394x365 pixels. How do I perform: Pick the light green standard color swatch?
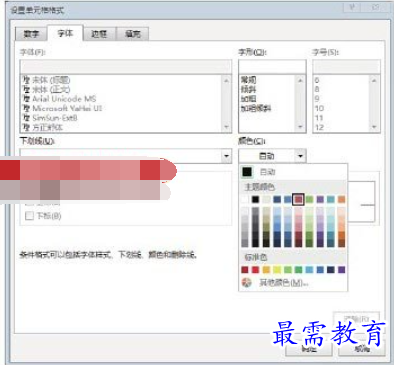[288, 270]
